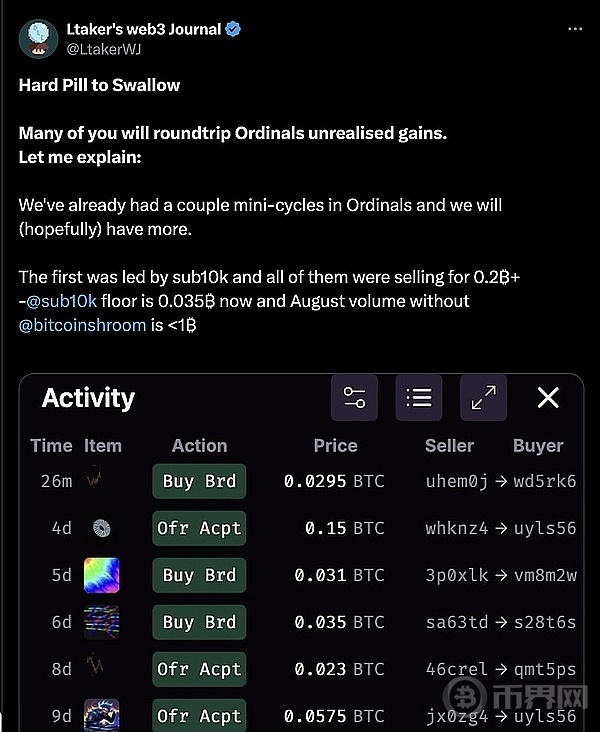Click the Ltaker's web3 Journal name
Image resolution: width=600 pixels, height=732 pixels.
pos(144,29)
